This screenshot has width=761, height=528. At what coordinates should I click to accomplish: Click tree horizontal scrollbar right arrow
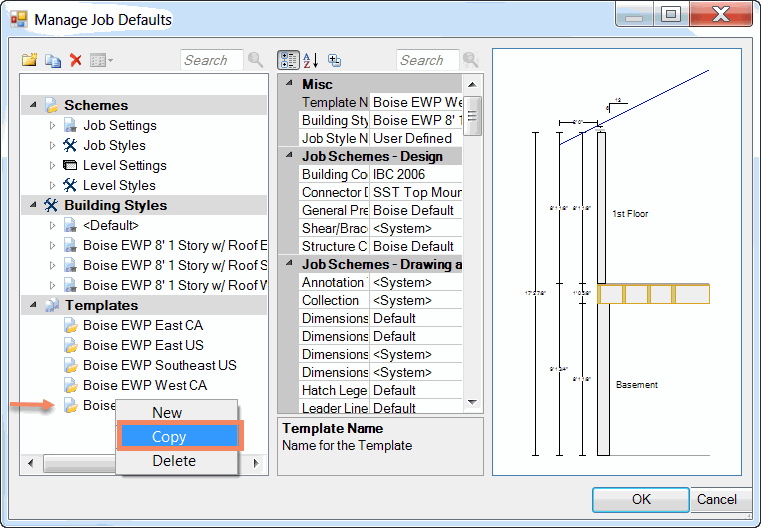coord(256,463)
